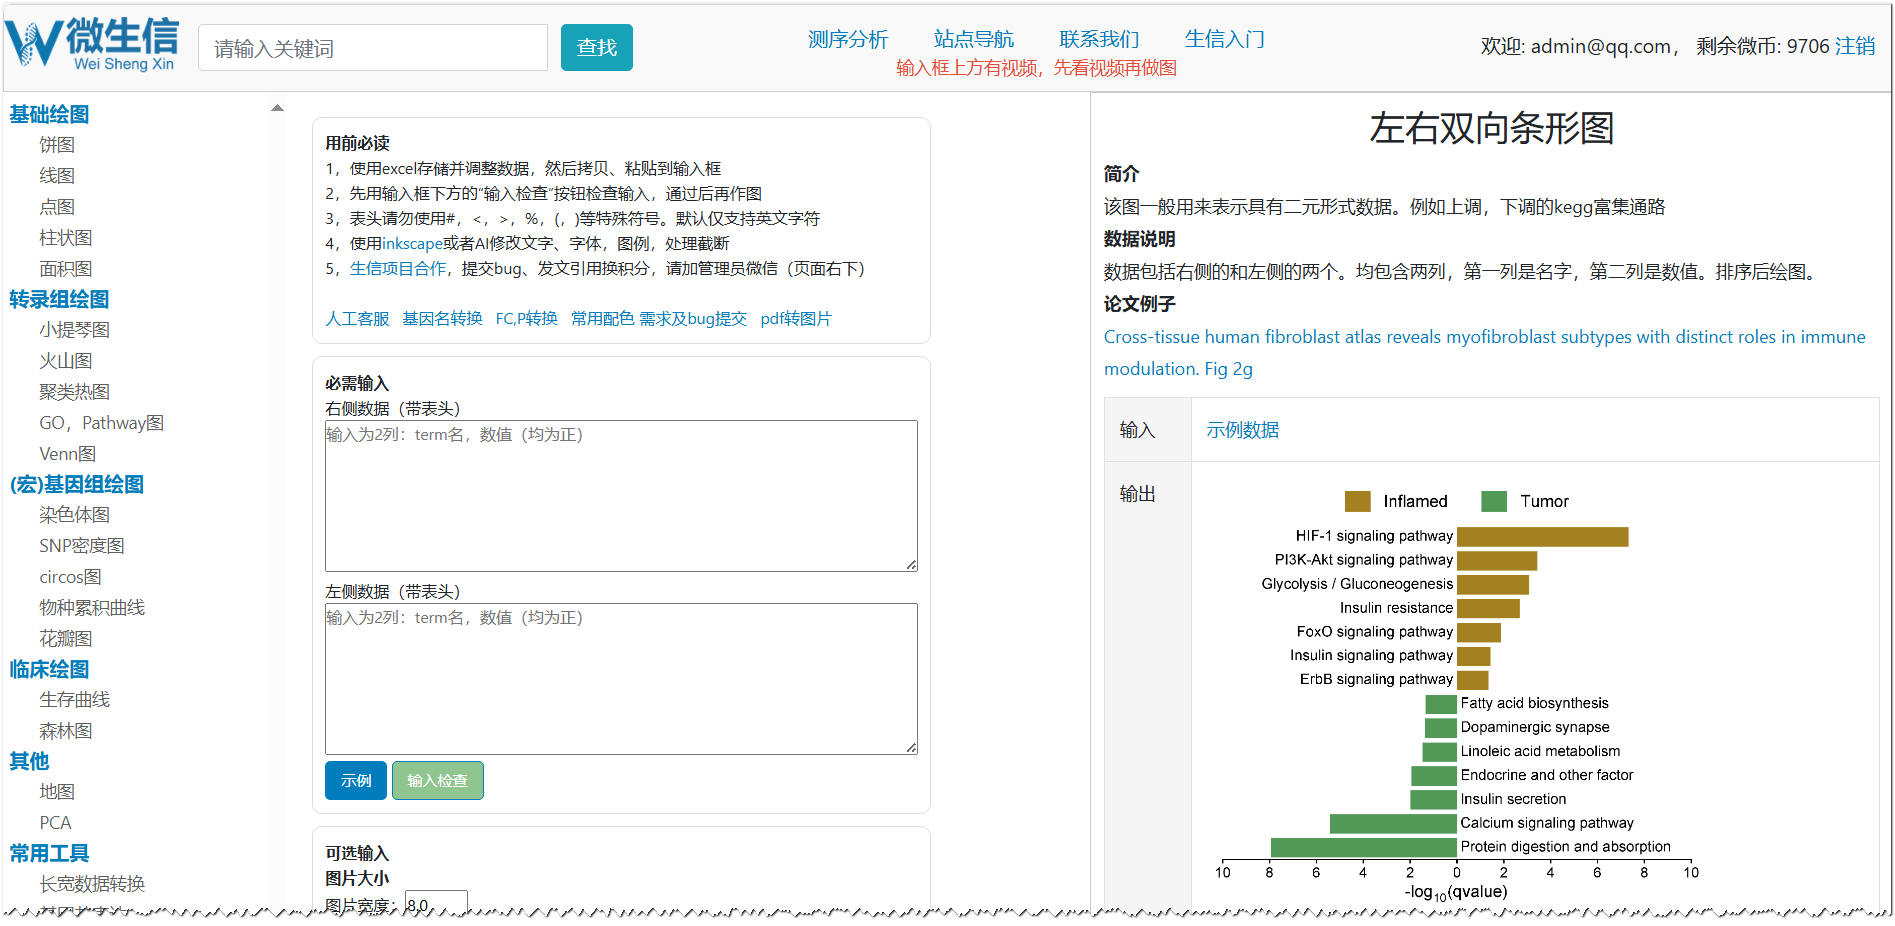Viewport: 1895px width, 926px height.
Task: Click into the 右侧数据 text area
Action: [621, 496]
